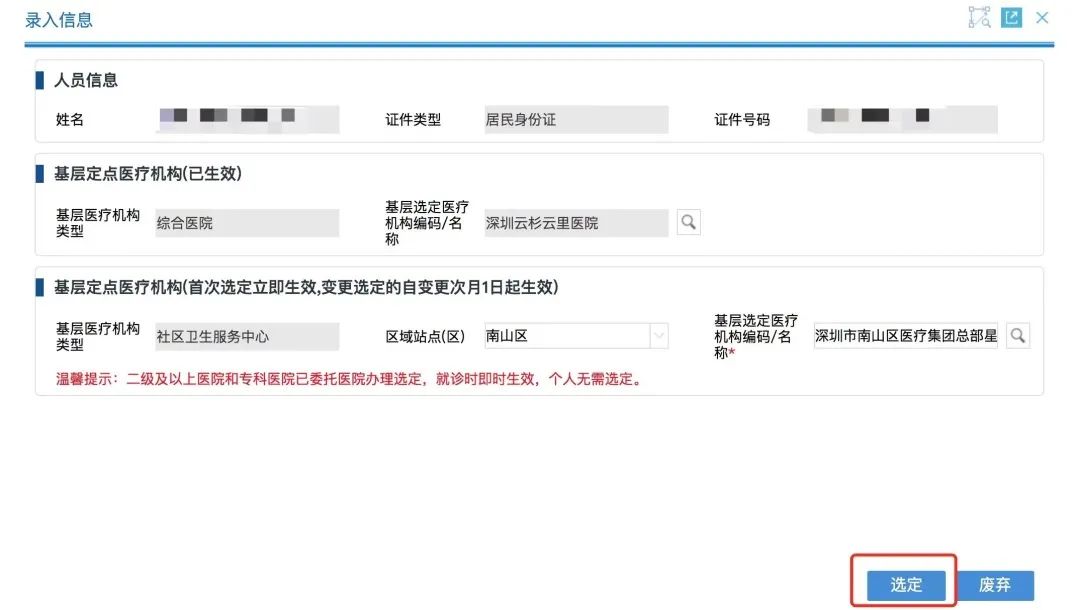This screenshot has width=1080, height=610.
Task: Select the 人员信息 section header
Action: 85,80
